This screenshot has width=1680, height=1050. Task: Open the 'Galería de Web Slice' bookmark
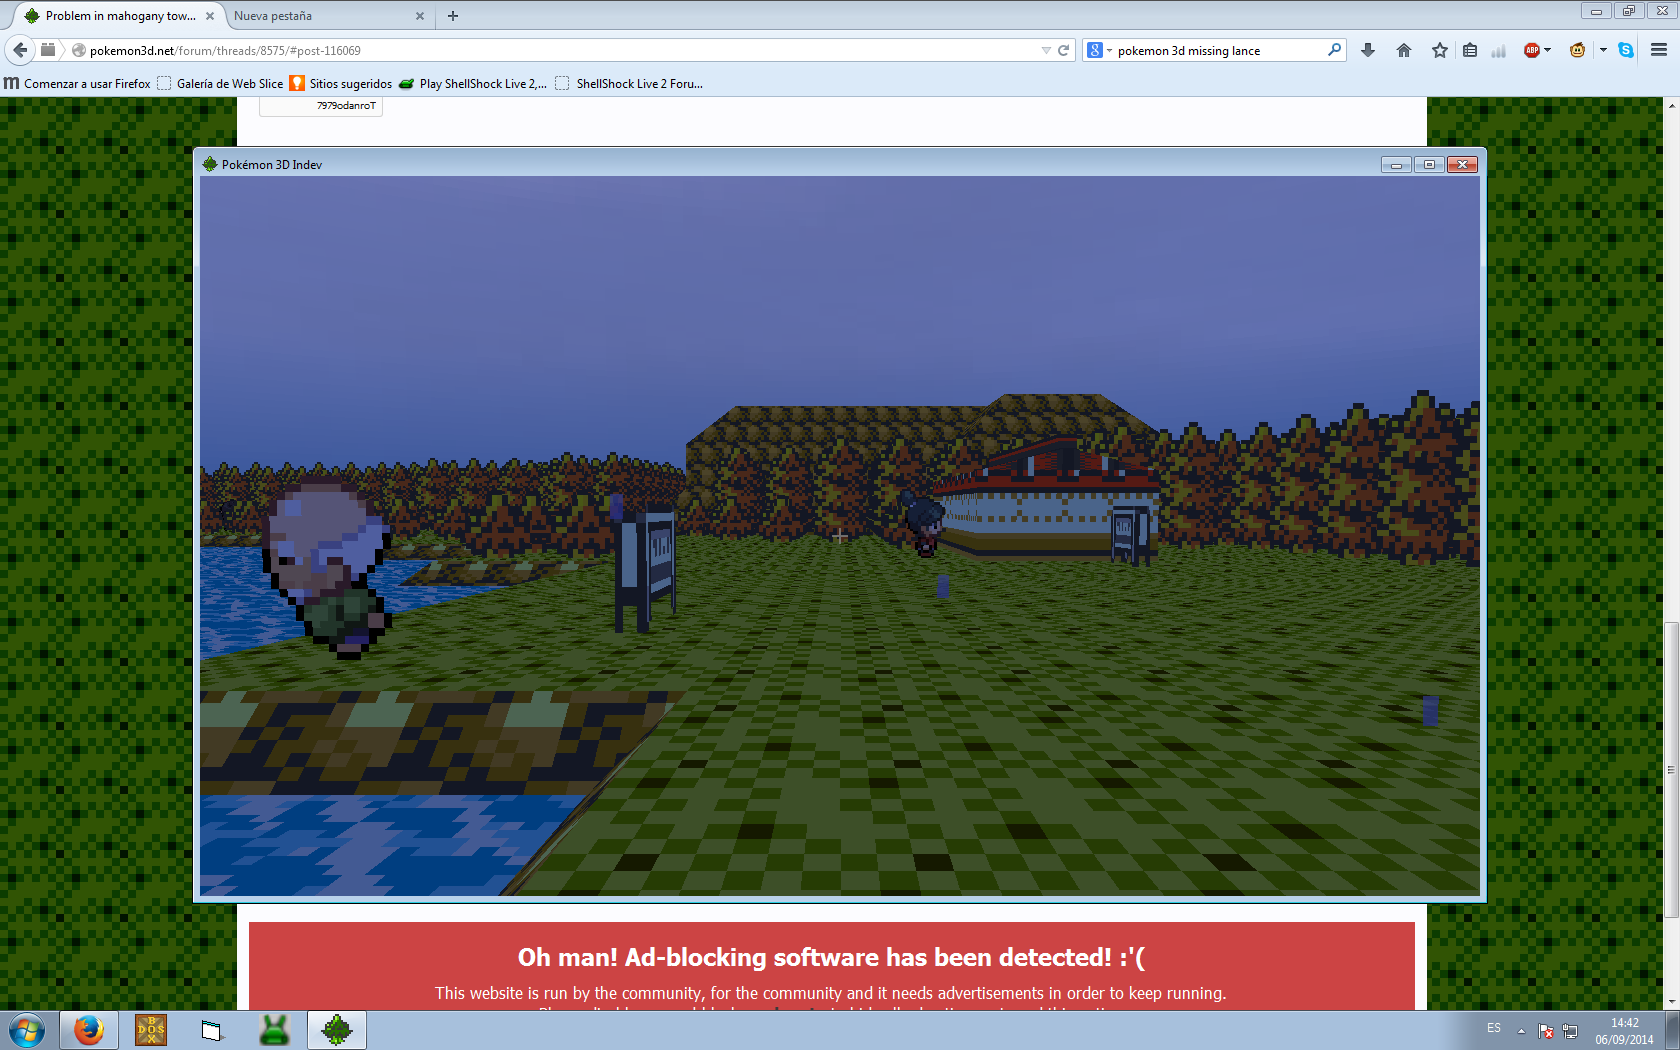click(220, 84)
